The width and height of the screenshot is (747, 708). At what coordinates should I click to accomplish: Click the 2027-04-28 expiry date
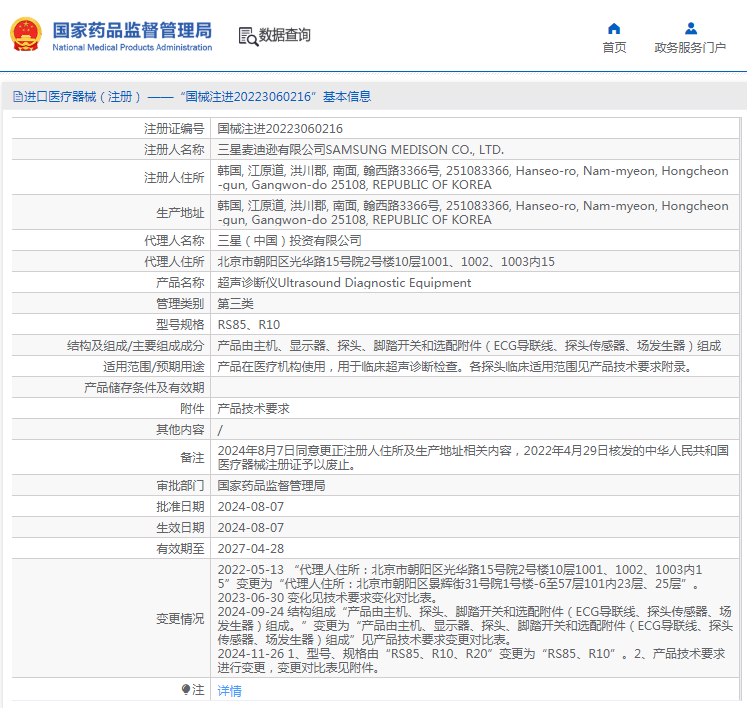pyautogui.click(x=251, y=548)
